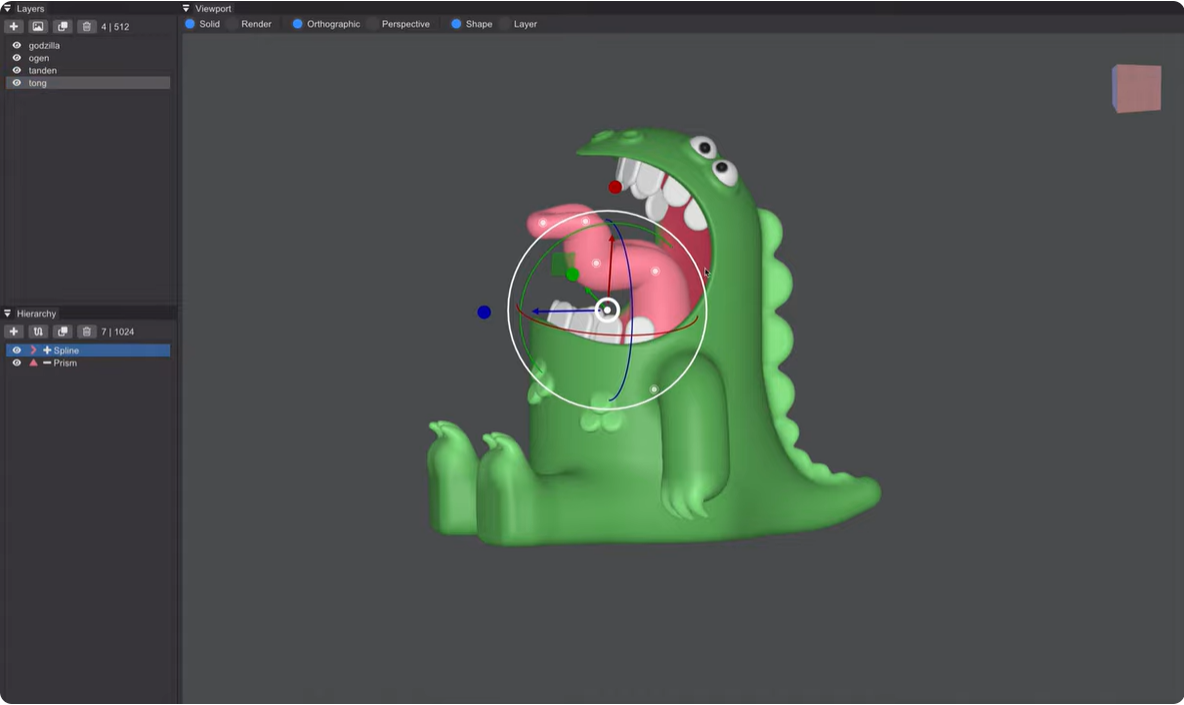The image size is (1184, 705).
Task: Click the red gizmo axis handle dot
Action: pyautogui.click(x=615, y=187)
